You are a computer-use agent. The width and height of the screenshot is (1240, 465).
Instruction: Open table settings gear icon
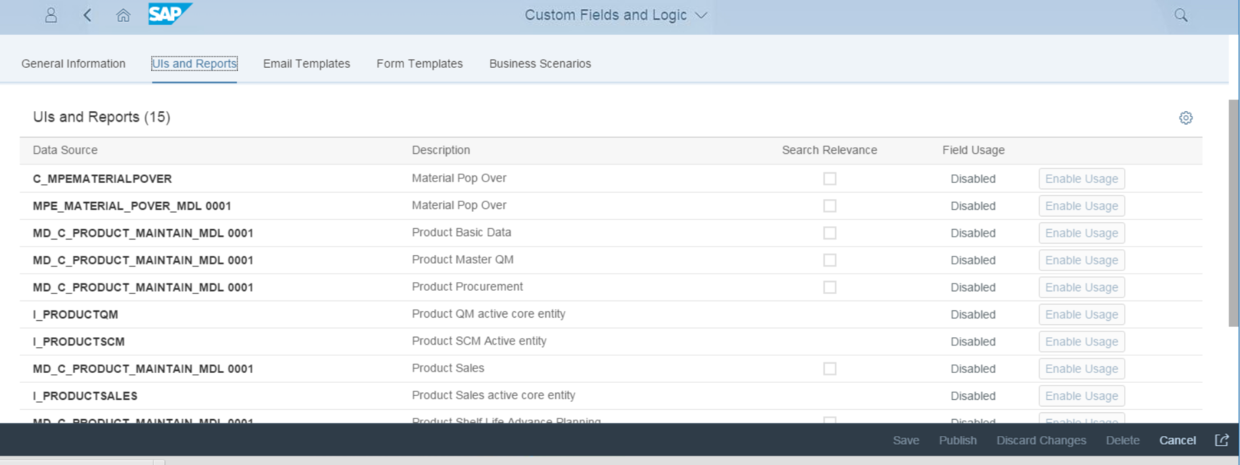pyautogui.click(x=1186, y=118)
